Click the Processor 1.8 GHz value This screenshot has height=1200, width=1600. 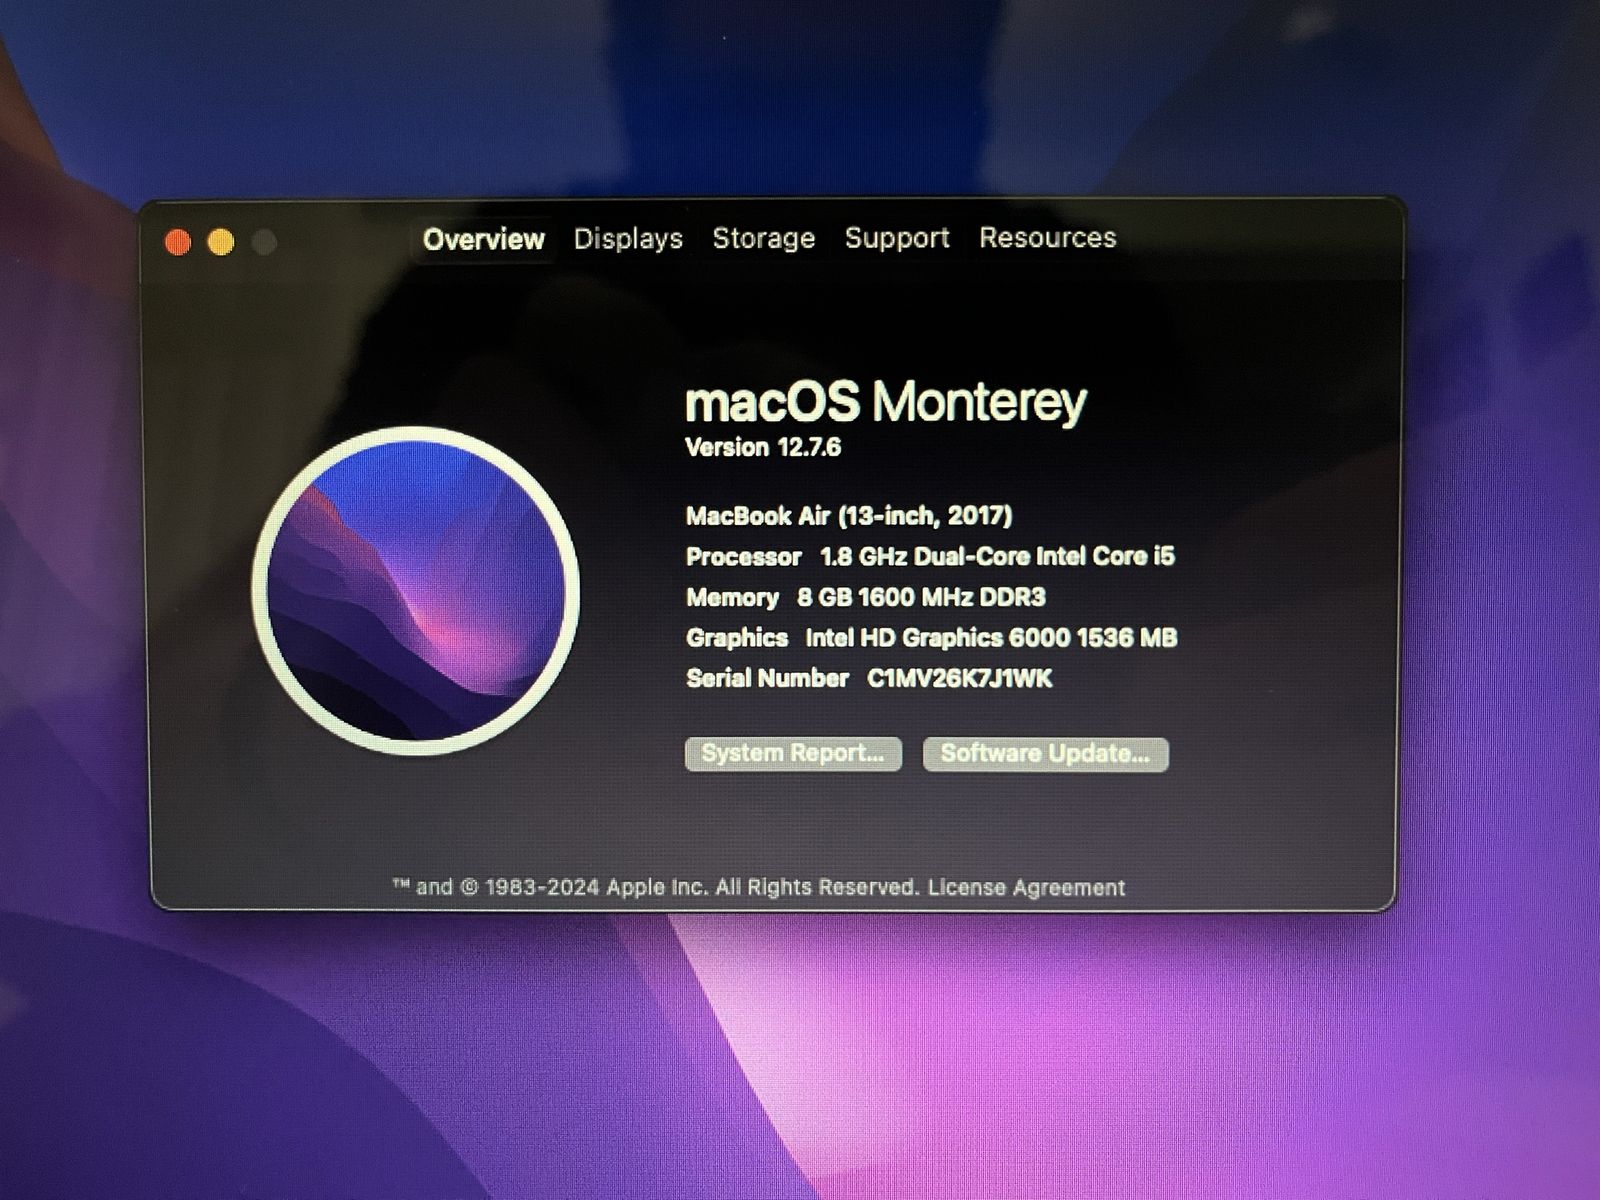tap(997, 556)
